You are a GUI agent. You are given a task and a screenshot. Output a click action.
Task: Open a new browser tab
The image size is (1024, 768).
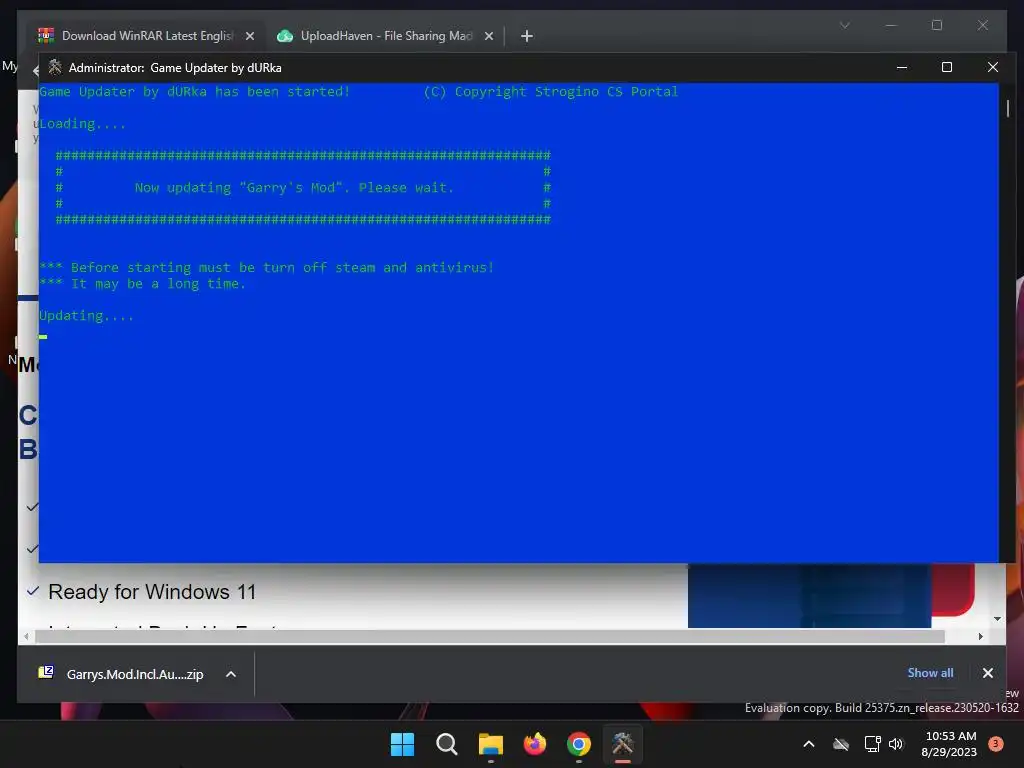[x=527, y=37]
